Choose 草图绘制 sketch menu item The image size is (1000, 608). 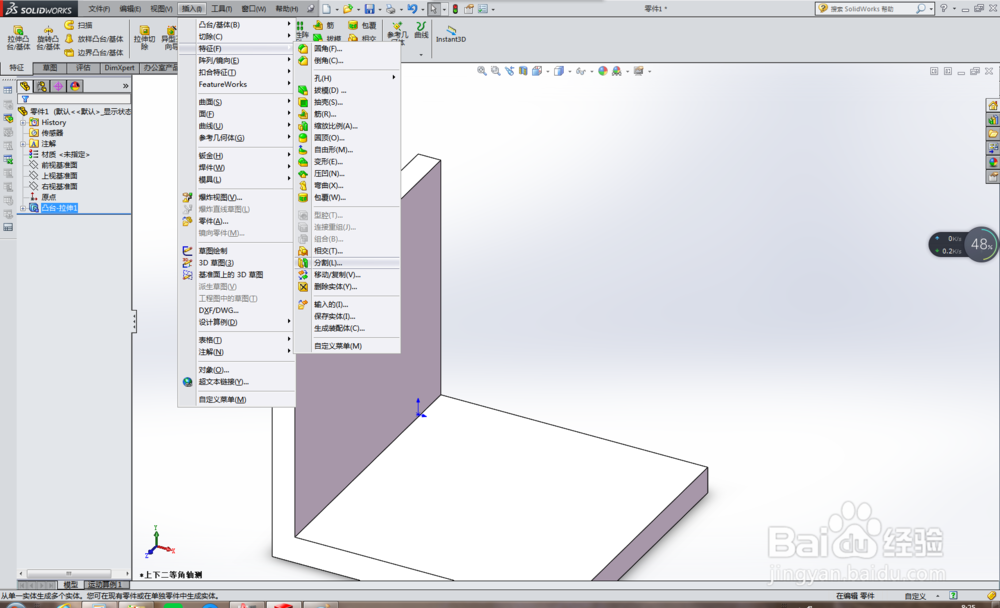236,251
